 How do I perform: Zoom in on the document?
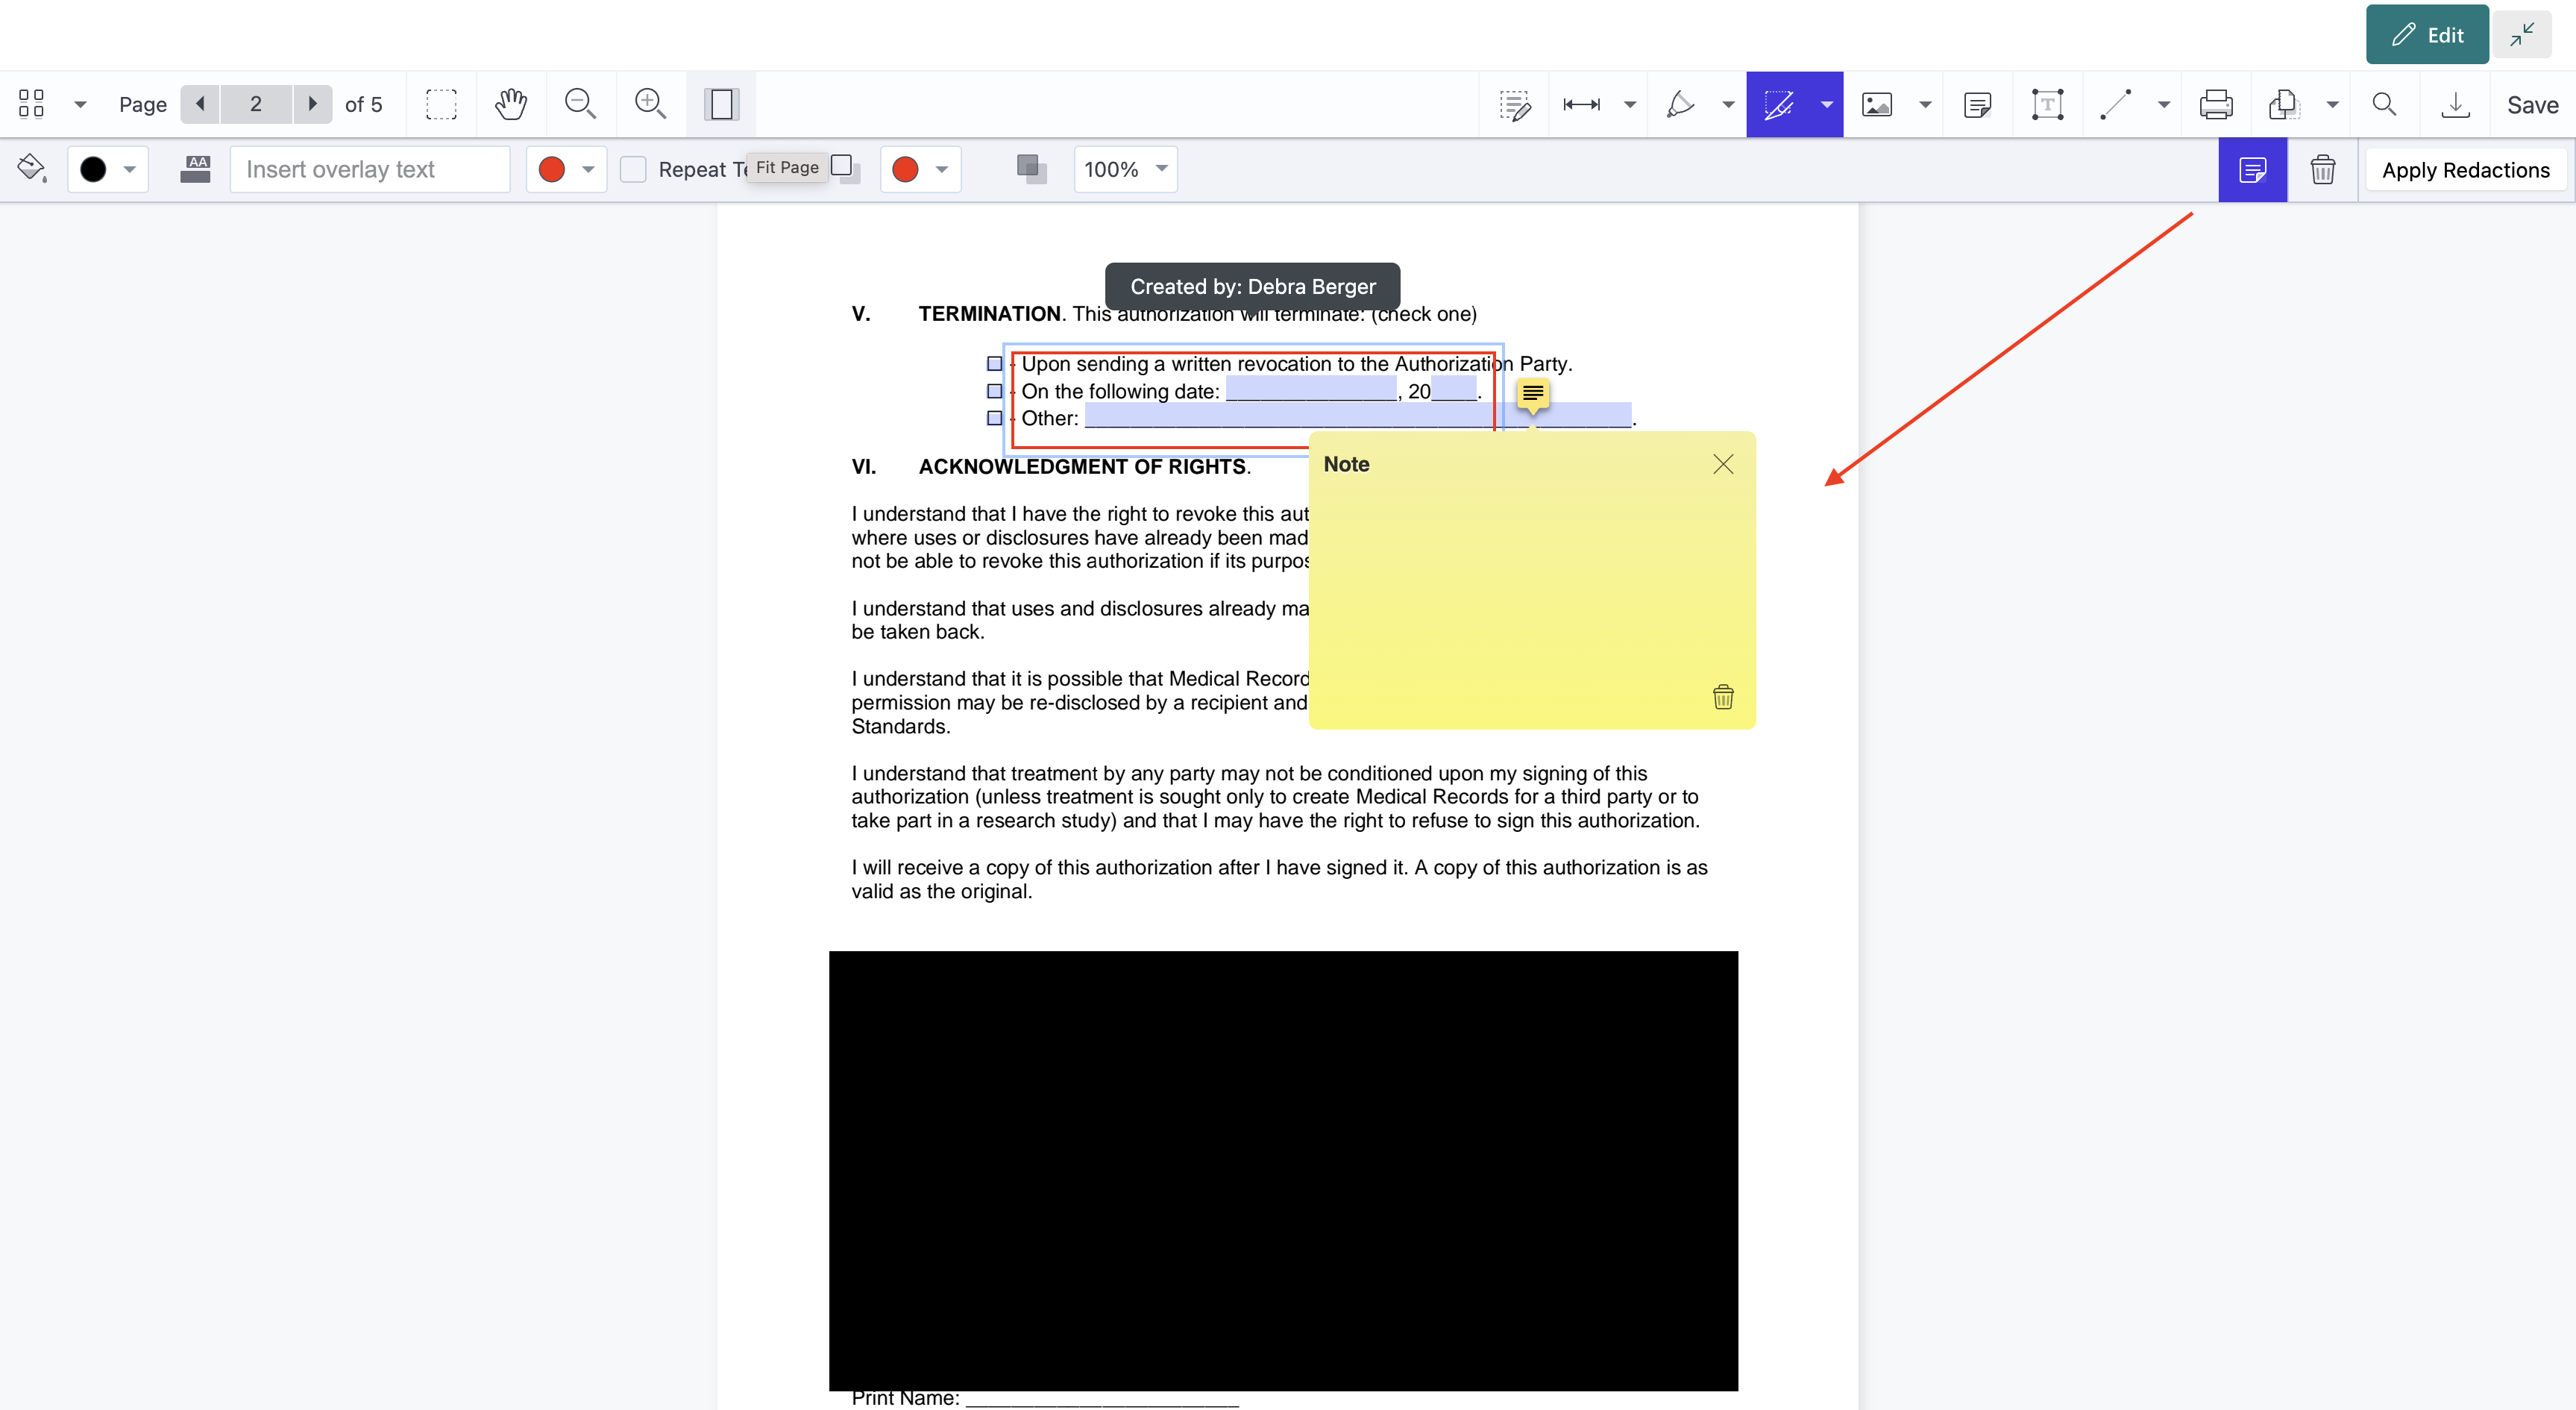click(x=650, y=104)
